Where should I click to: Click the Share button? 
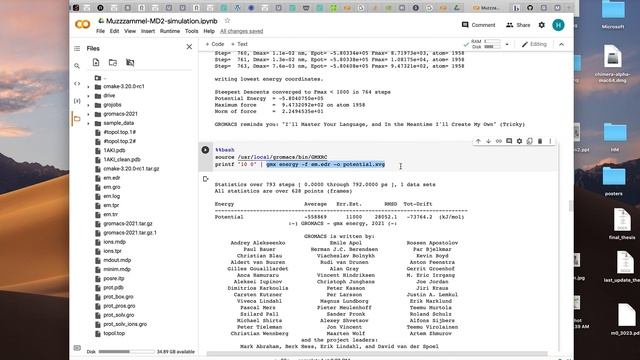518,25
